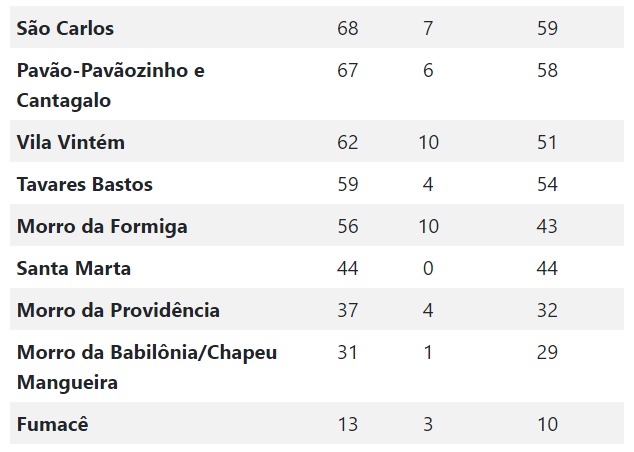Screen dimensions: 634x452
Task: Click the São Carlos row name
Action: 65,28
